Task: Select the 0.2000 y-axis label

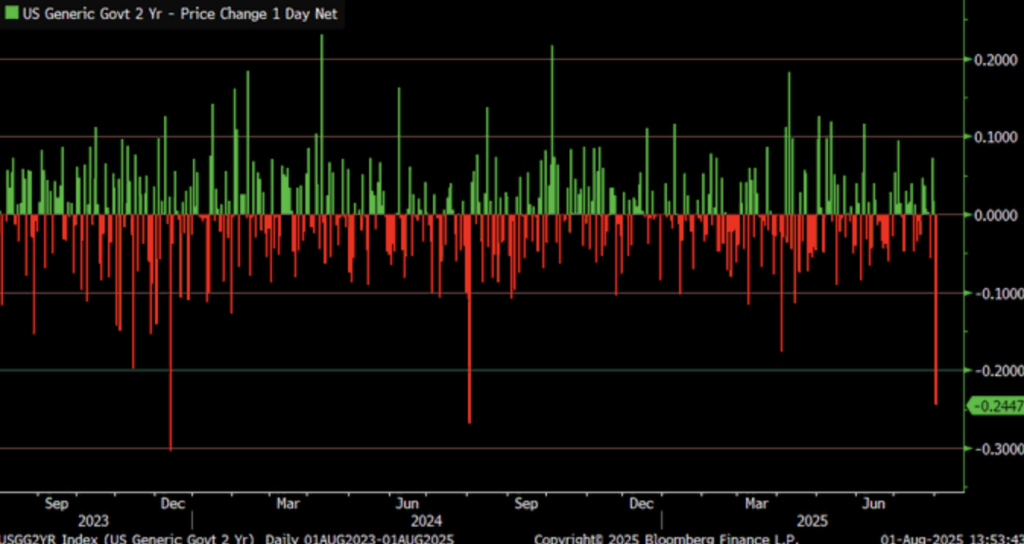Action: (x=996, y=59)
